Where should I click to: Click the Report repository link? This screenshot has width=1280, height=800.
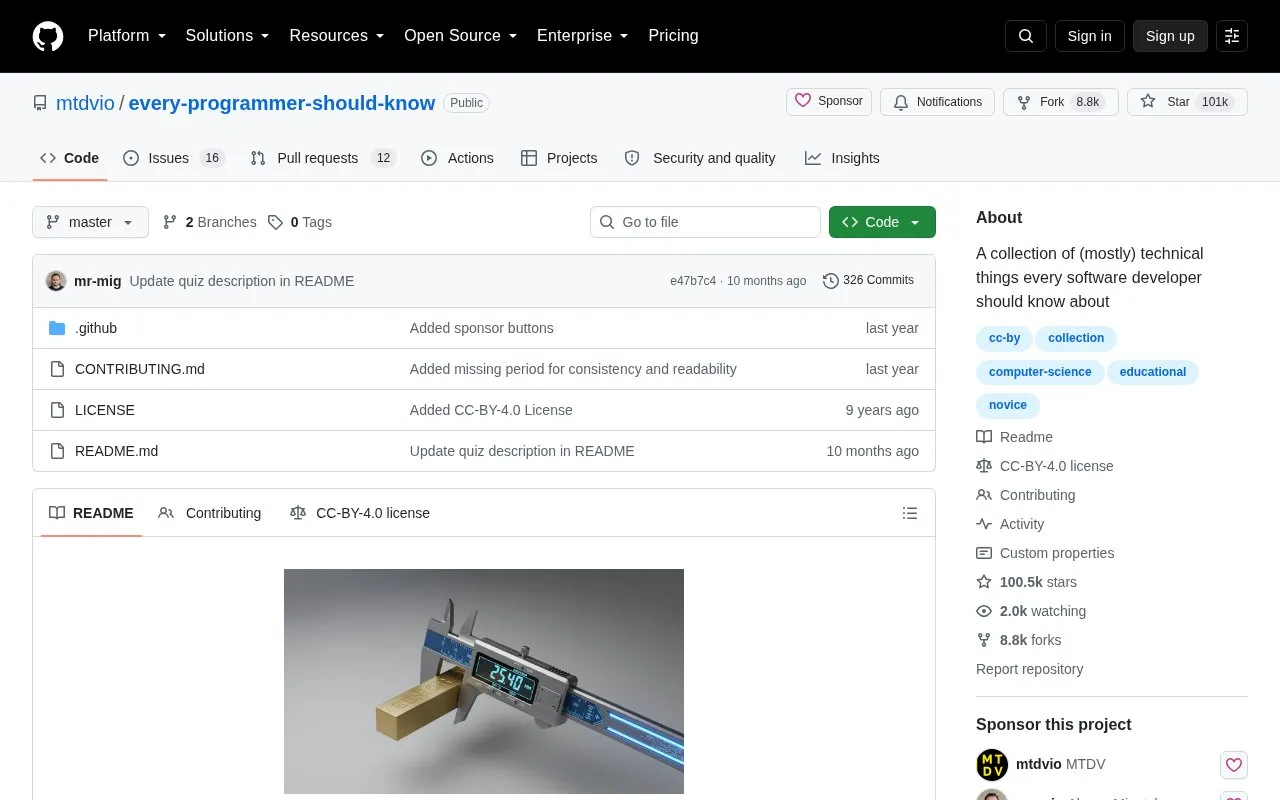pos(1029,669)
